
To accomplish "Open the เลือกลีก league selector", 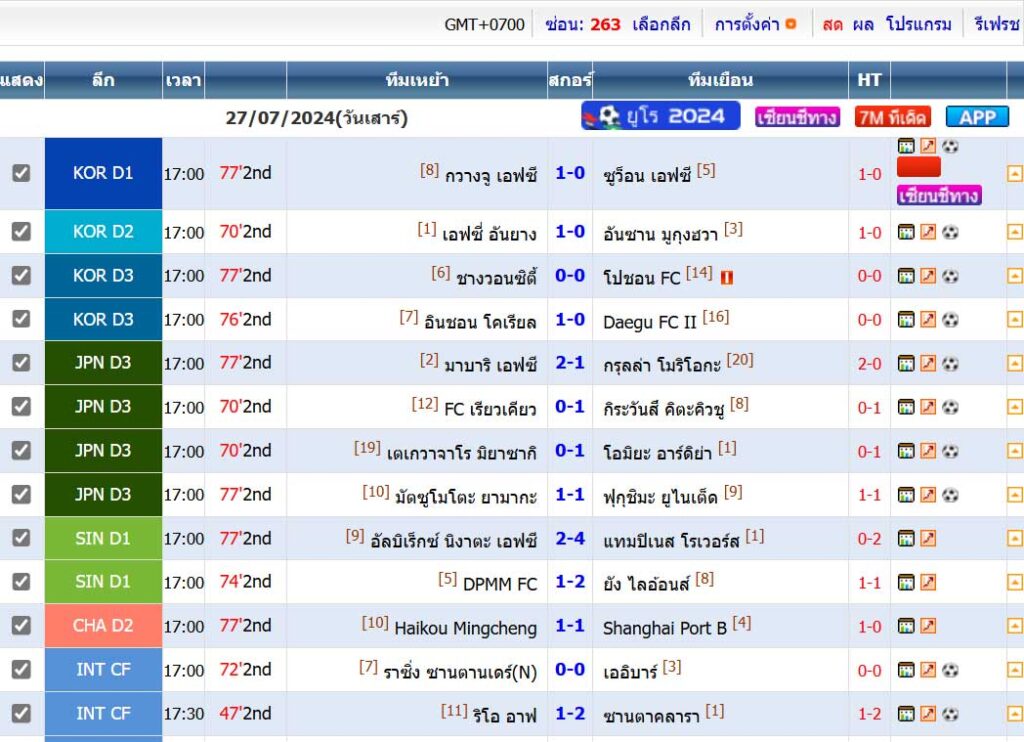I will tap(661, 24).
